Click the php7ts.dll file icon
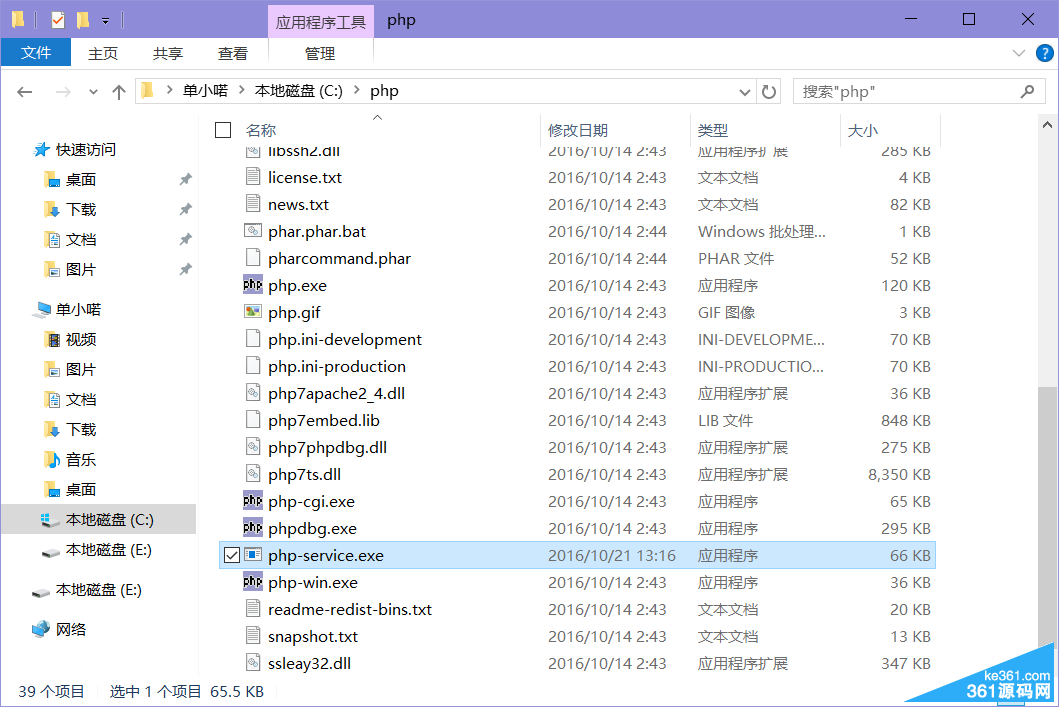 click(x=253, y=474)
